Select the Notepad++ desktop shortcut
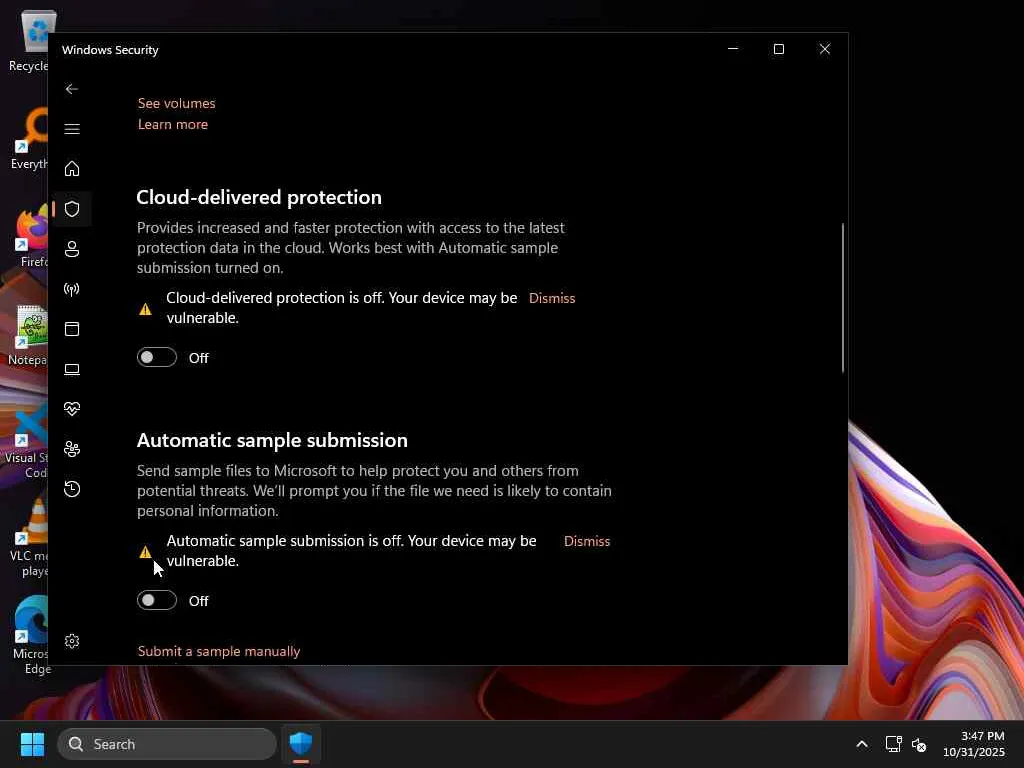1024x768 pixels. (x=27, y=335)
